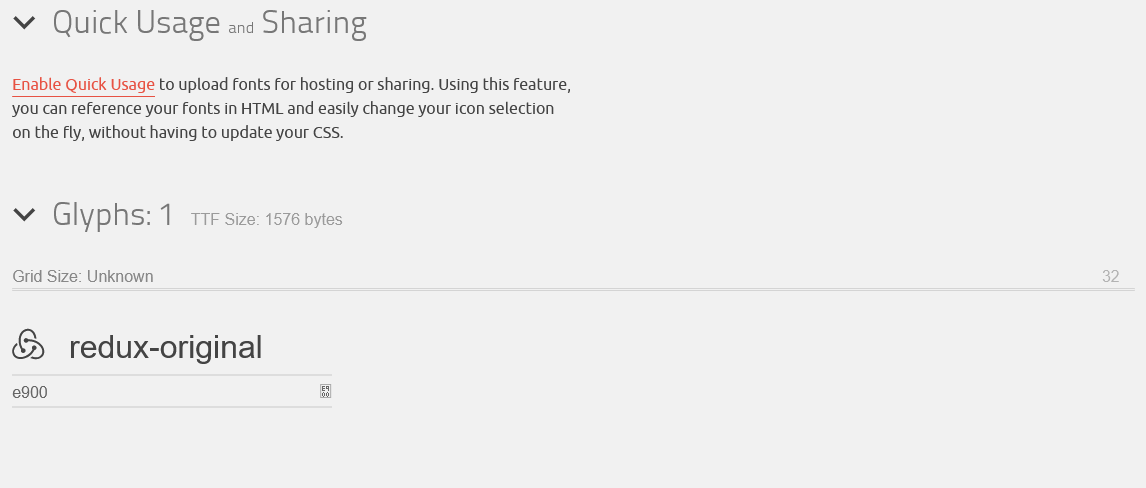Click the word Sharing in the heading
This screenshot has height=488, width=1146.
[314, 23]
